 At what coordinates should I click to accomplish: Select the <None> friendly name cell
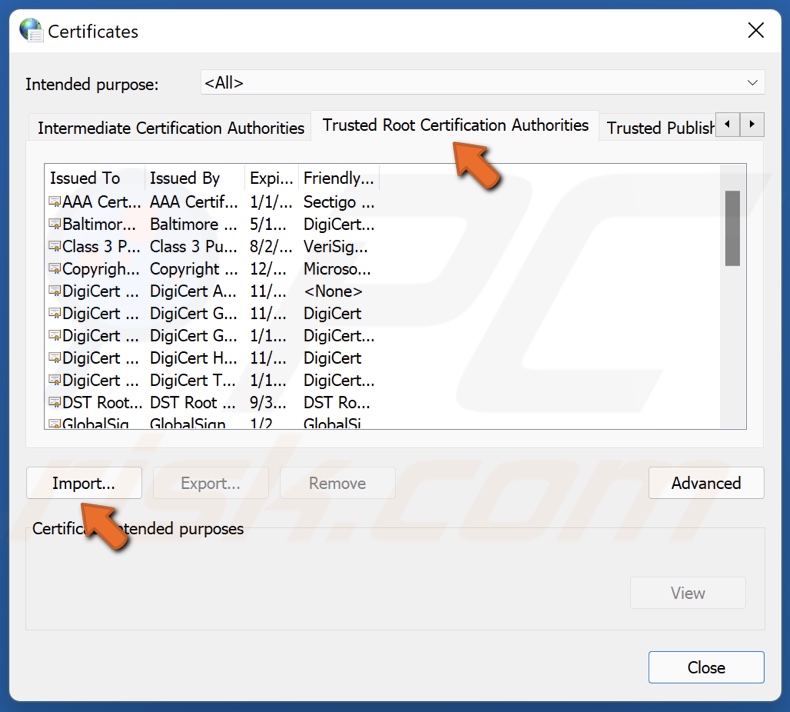point(333,291)
